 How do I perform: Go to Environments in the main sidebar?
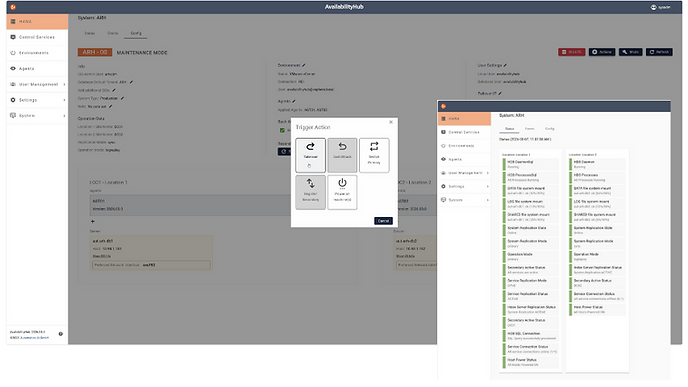coord(37,53)
